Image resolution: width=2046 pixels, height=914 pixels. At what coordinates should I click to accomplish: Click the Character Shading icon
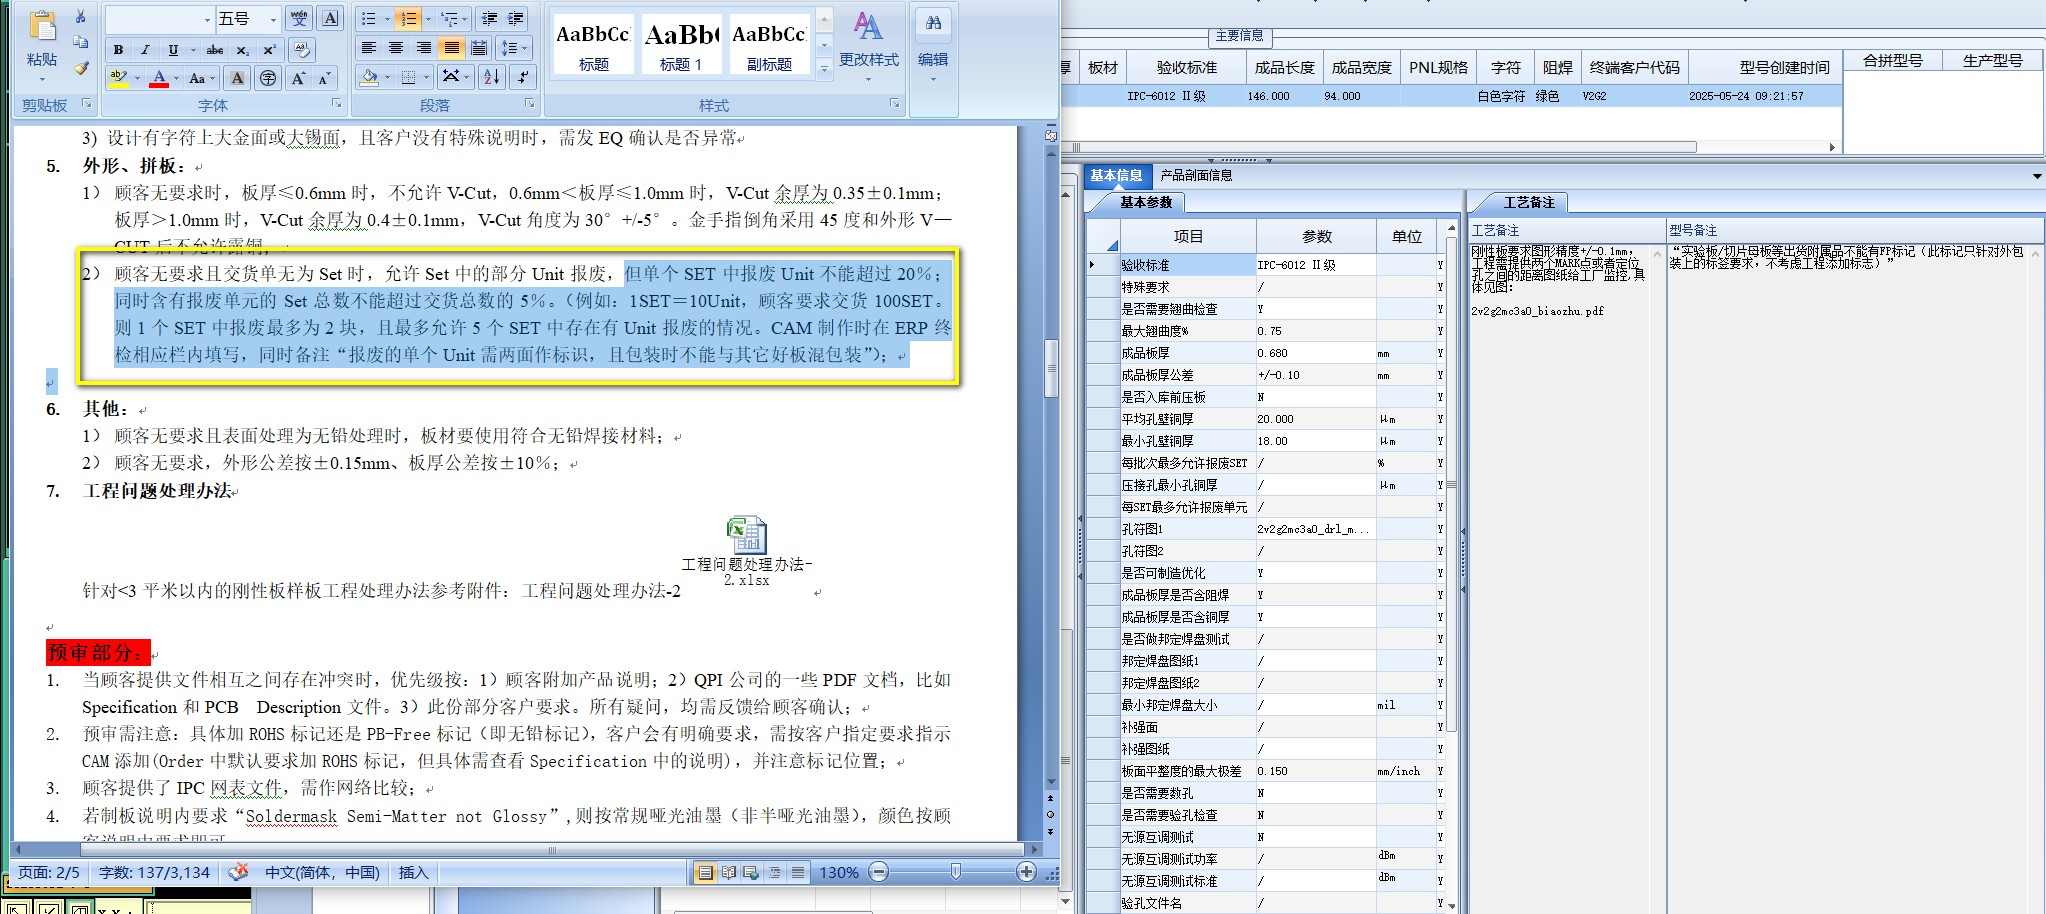tap(237, 78)
